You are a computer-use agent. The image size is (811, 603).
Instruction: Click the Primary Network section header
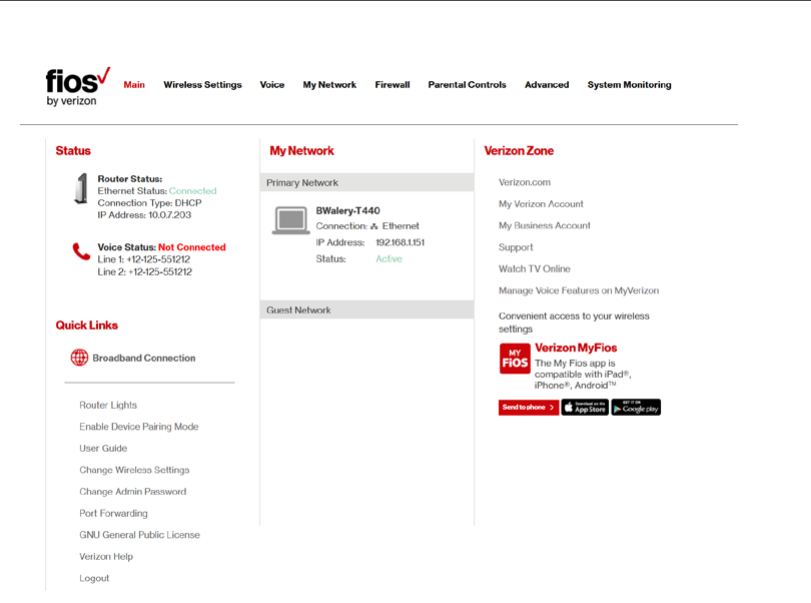click(x=367, y=183)
